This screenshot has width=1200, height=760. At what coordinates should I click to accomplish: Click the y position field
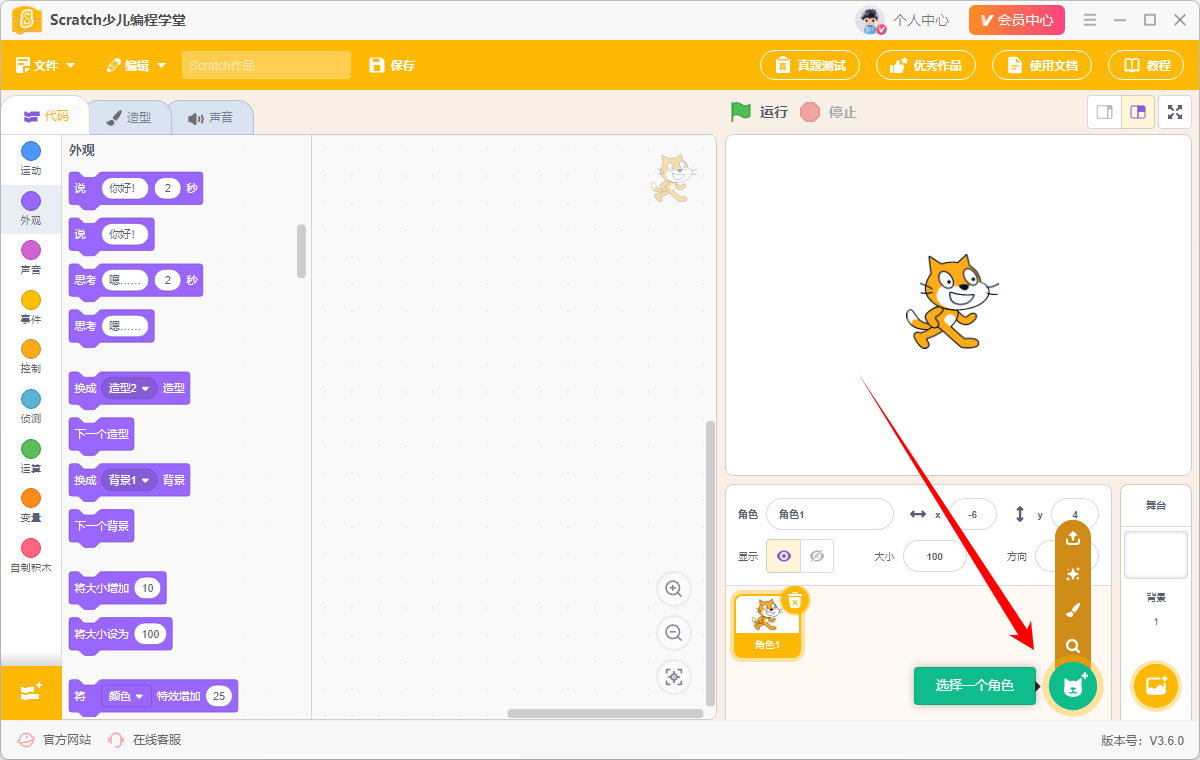[1075, 514]
